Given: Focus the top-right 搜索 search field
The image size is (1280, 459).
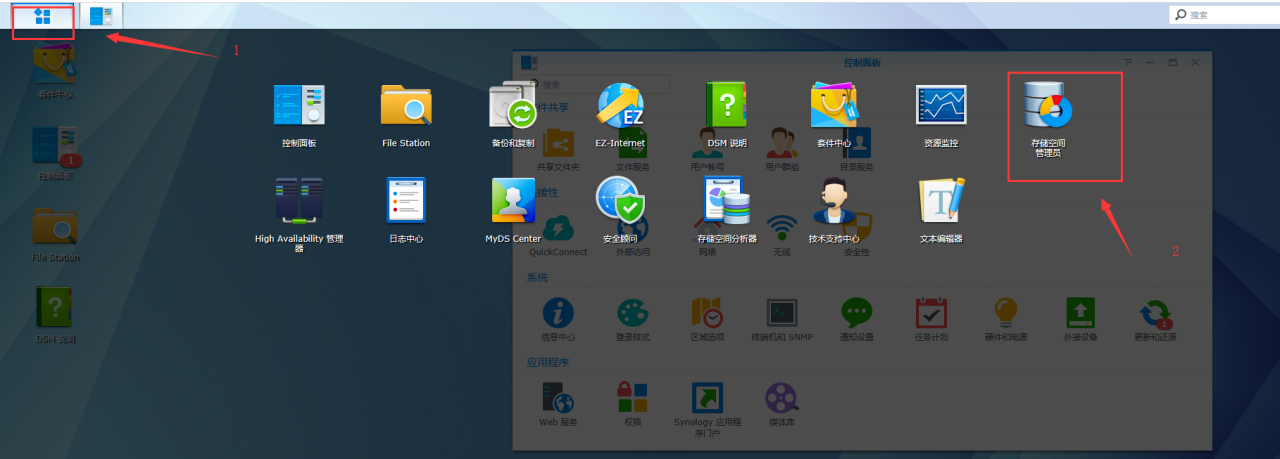Looking at the screenshot, I should point(1224,14).
